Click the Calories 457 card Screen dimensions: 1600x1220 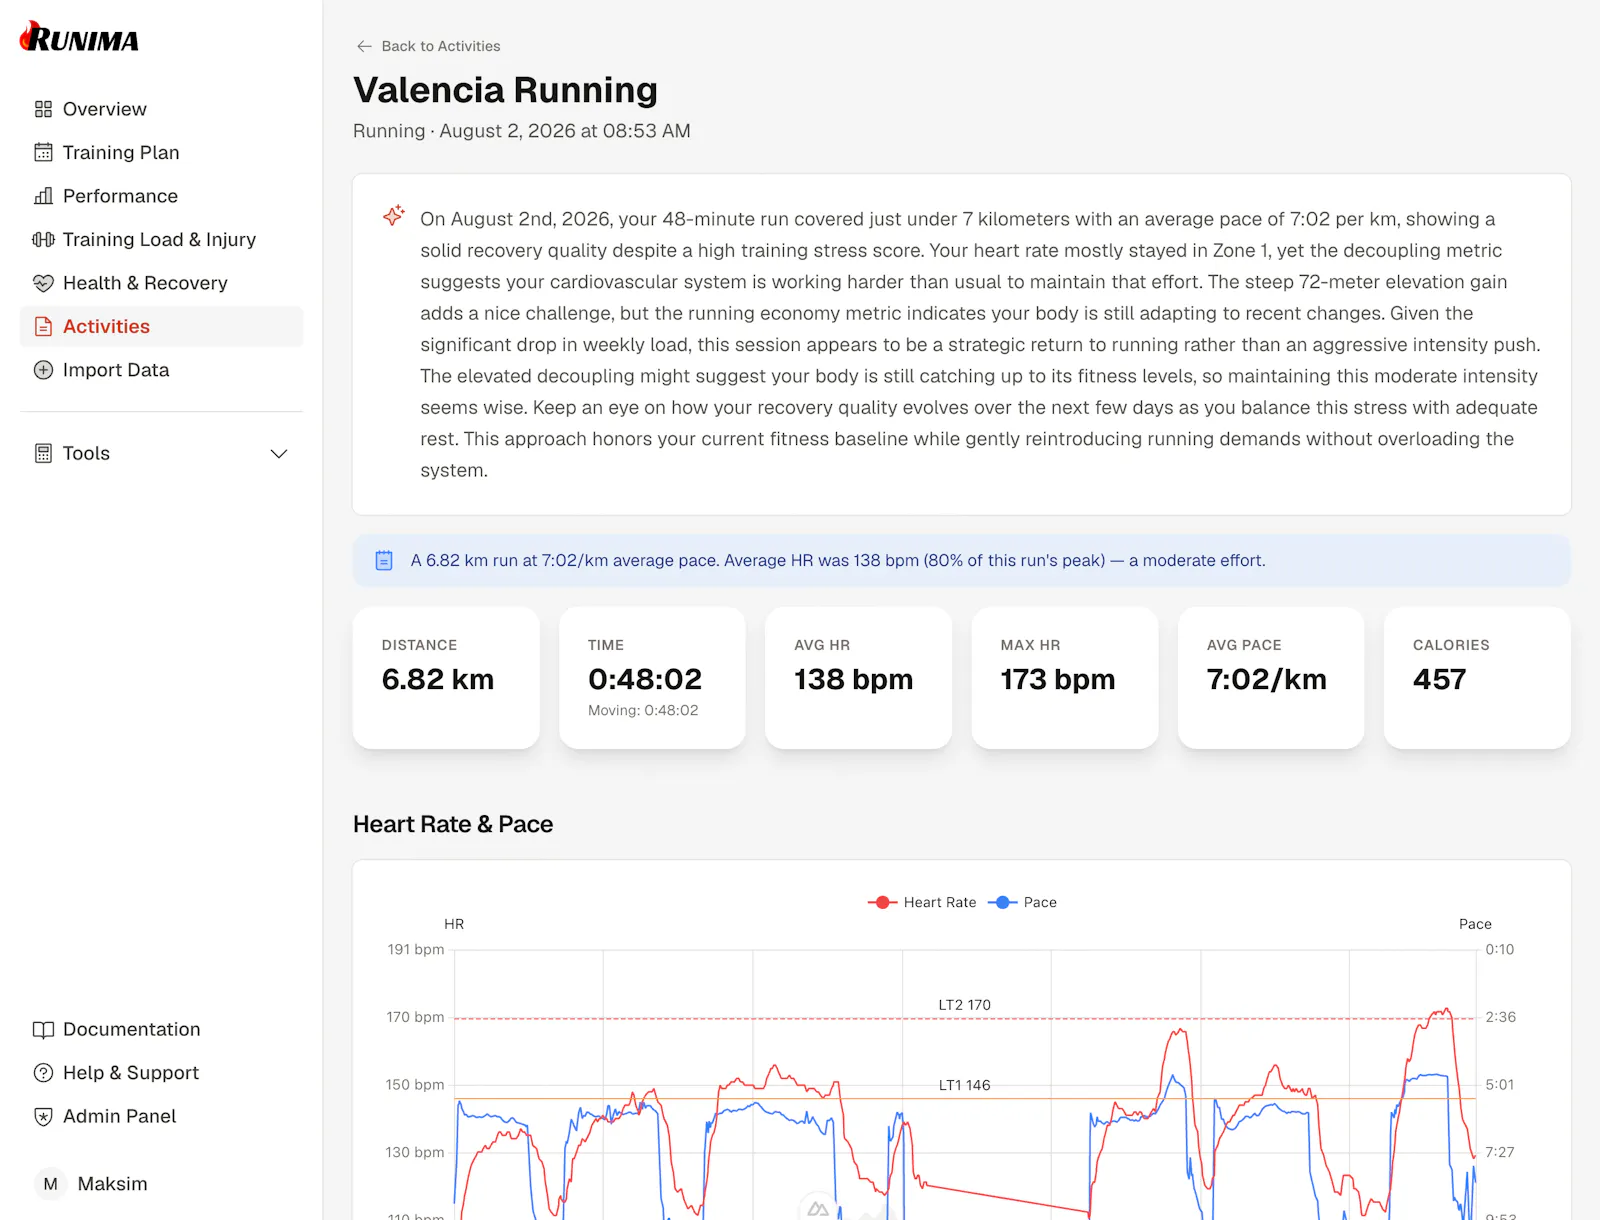coord(1477,678)
